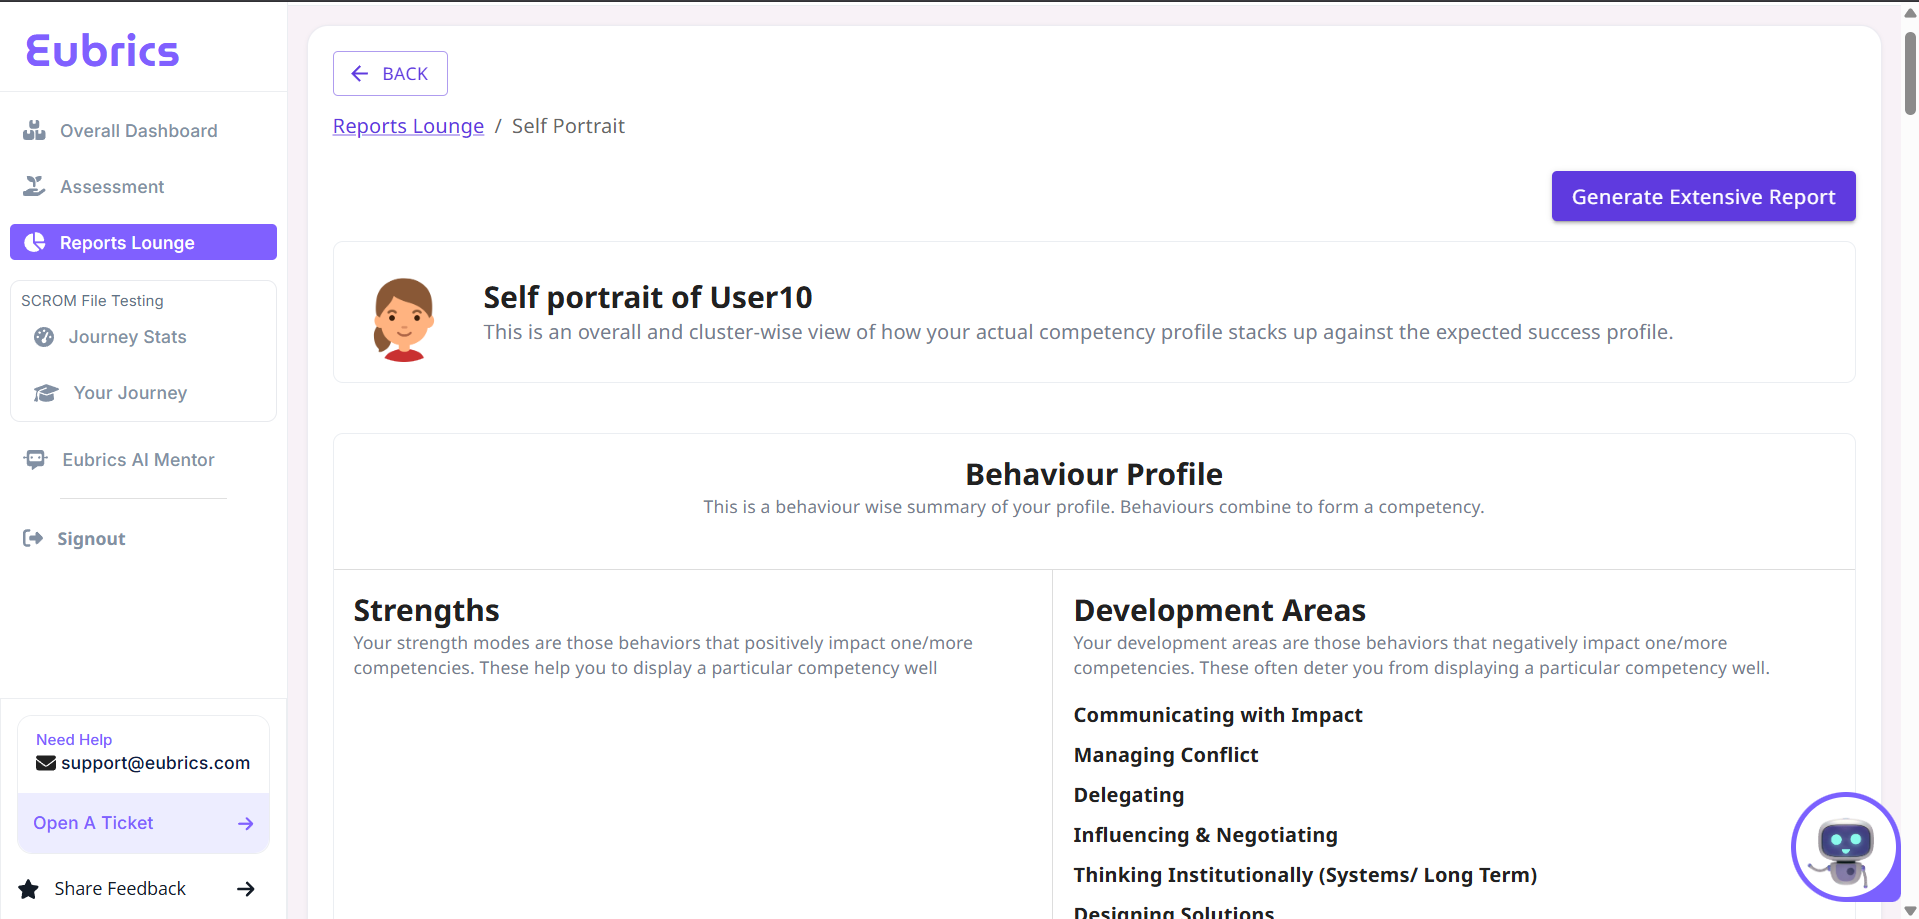1919x919 pixels.
Task: Click the graduation cap Your Journey icon
Action: [x=46, y=392]
